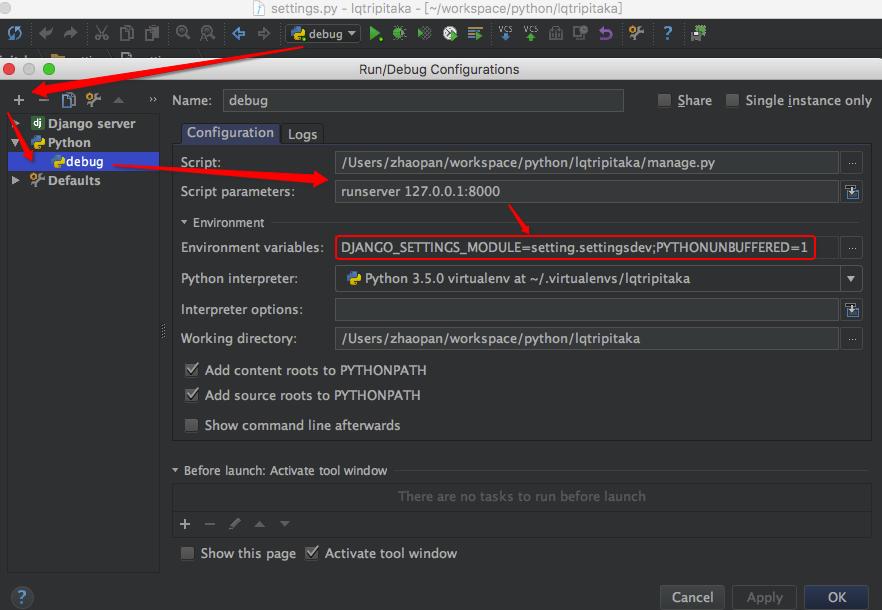Screen dimensions: 882x610
Task: Edit Environment variables browse button
Action: (852, 248)
